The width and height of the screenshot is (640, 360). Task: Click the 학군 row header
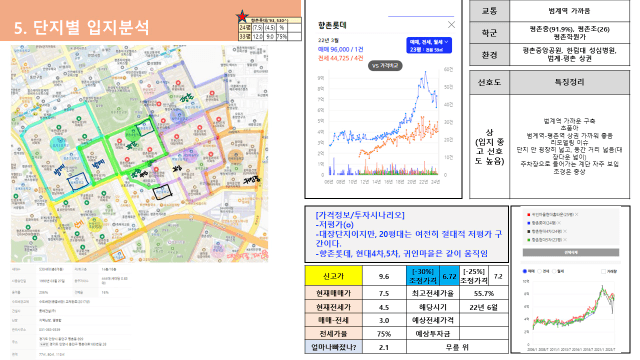point(489,33)
